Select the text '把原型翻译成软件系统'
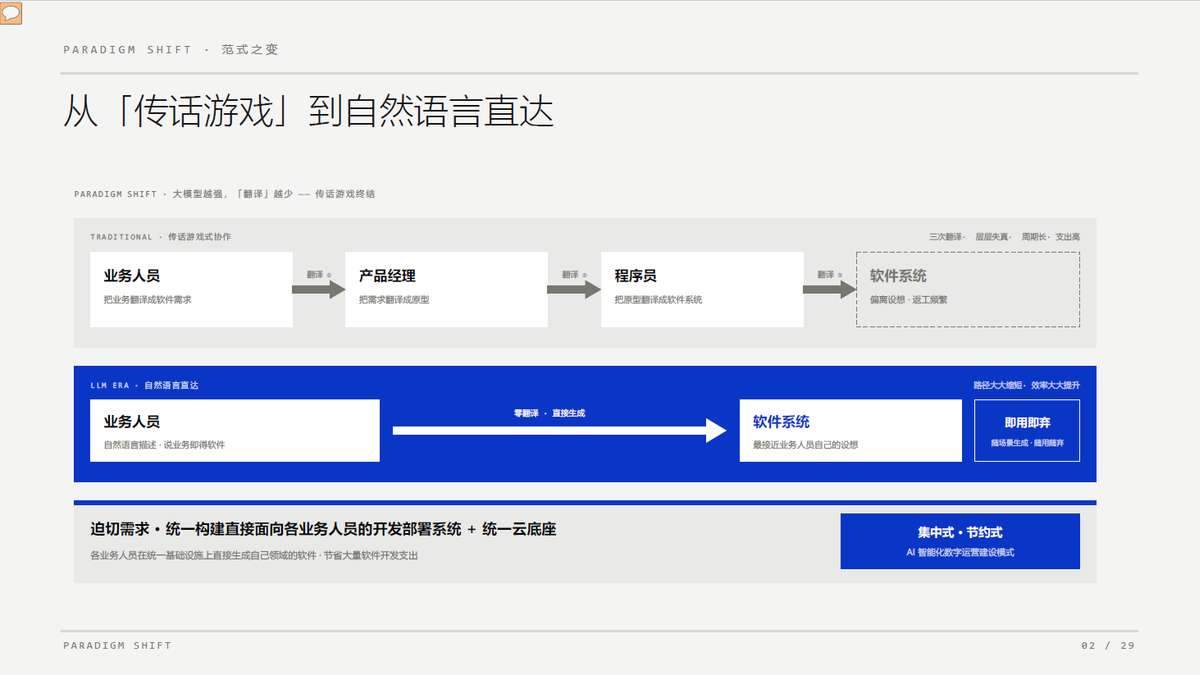This screenshot has width=1200, height=675. pyautogui.click(x=658, y=300)
